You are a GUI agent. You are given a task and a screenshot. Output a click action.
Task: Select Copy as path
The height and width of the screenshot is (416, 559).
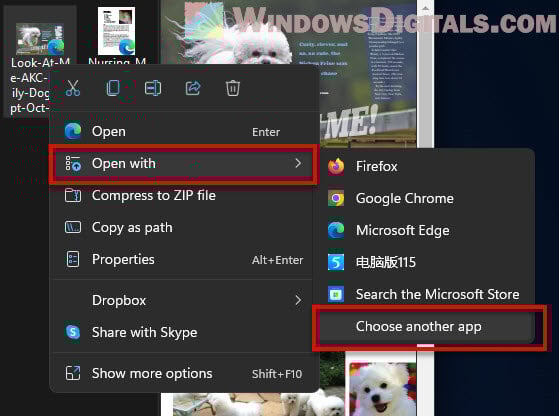point(183,227)
